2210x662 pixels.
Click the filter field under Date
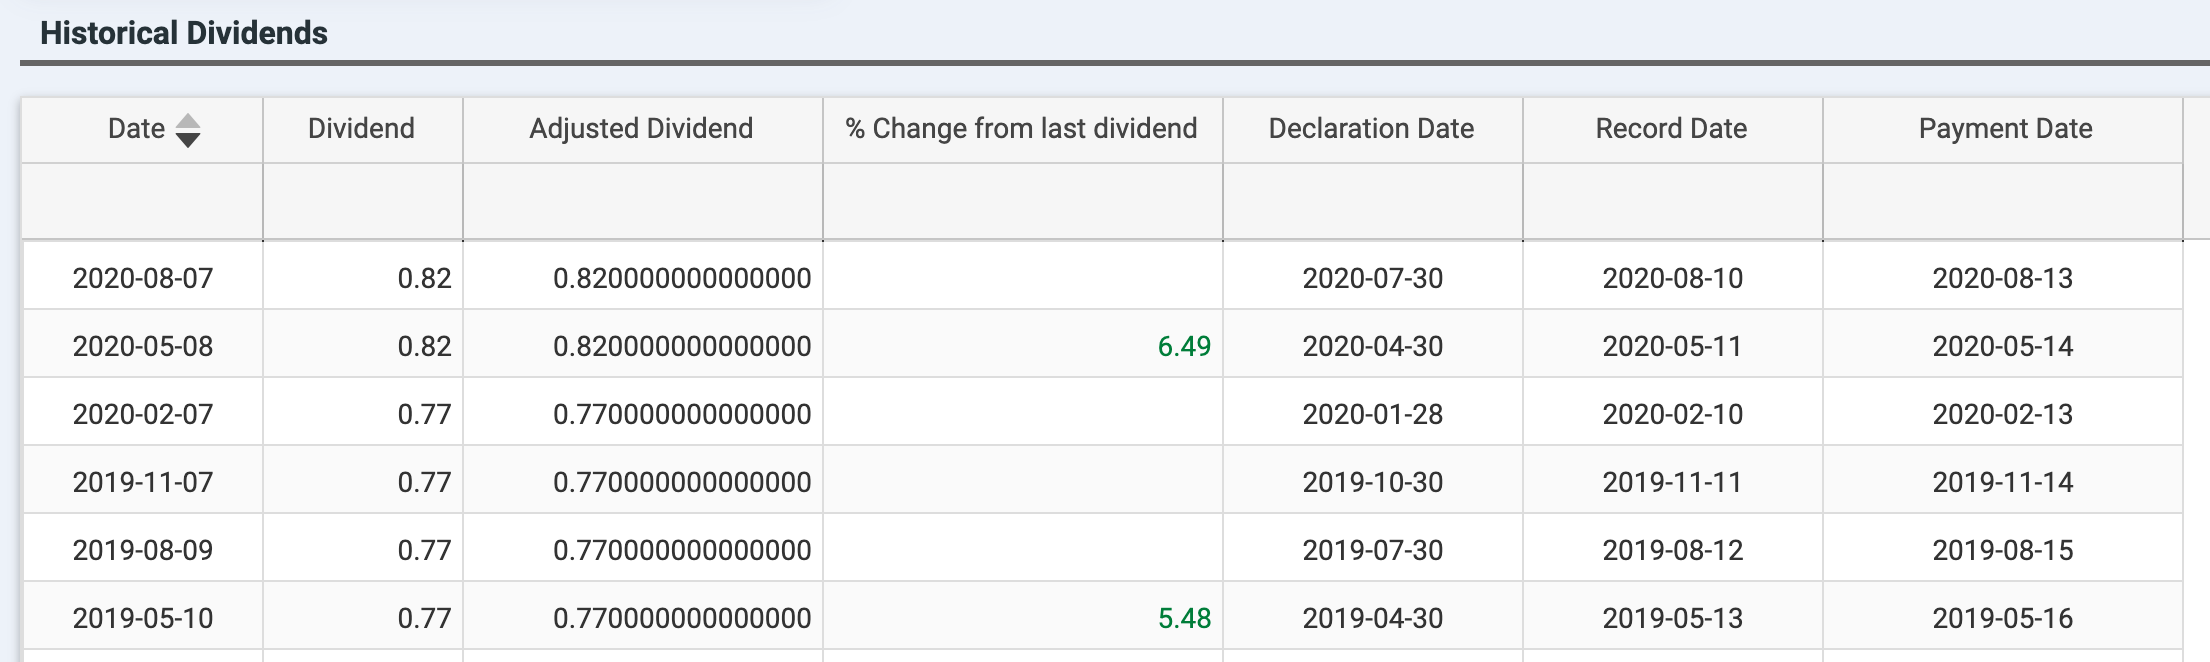(x=143, y=202)
